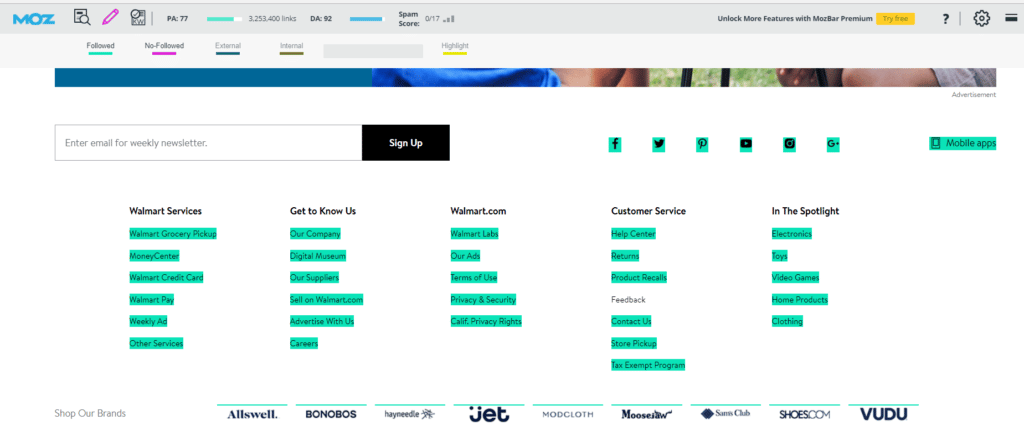Screen dimensions: 1024x436
Task: Open Walmart's Instagram icon
Action: pos(789,144)
